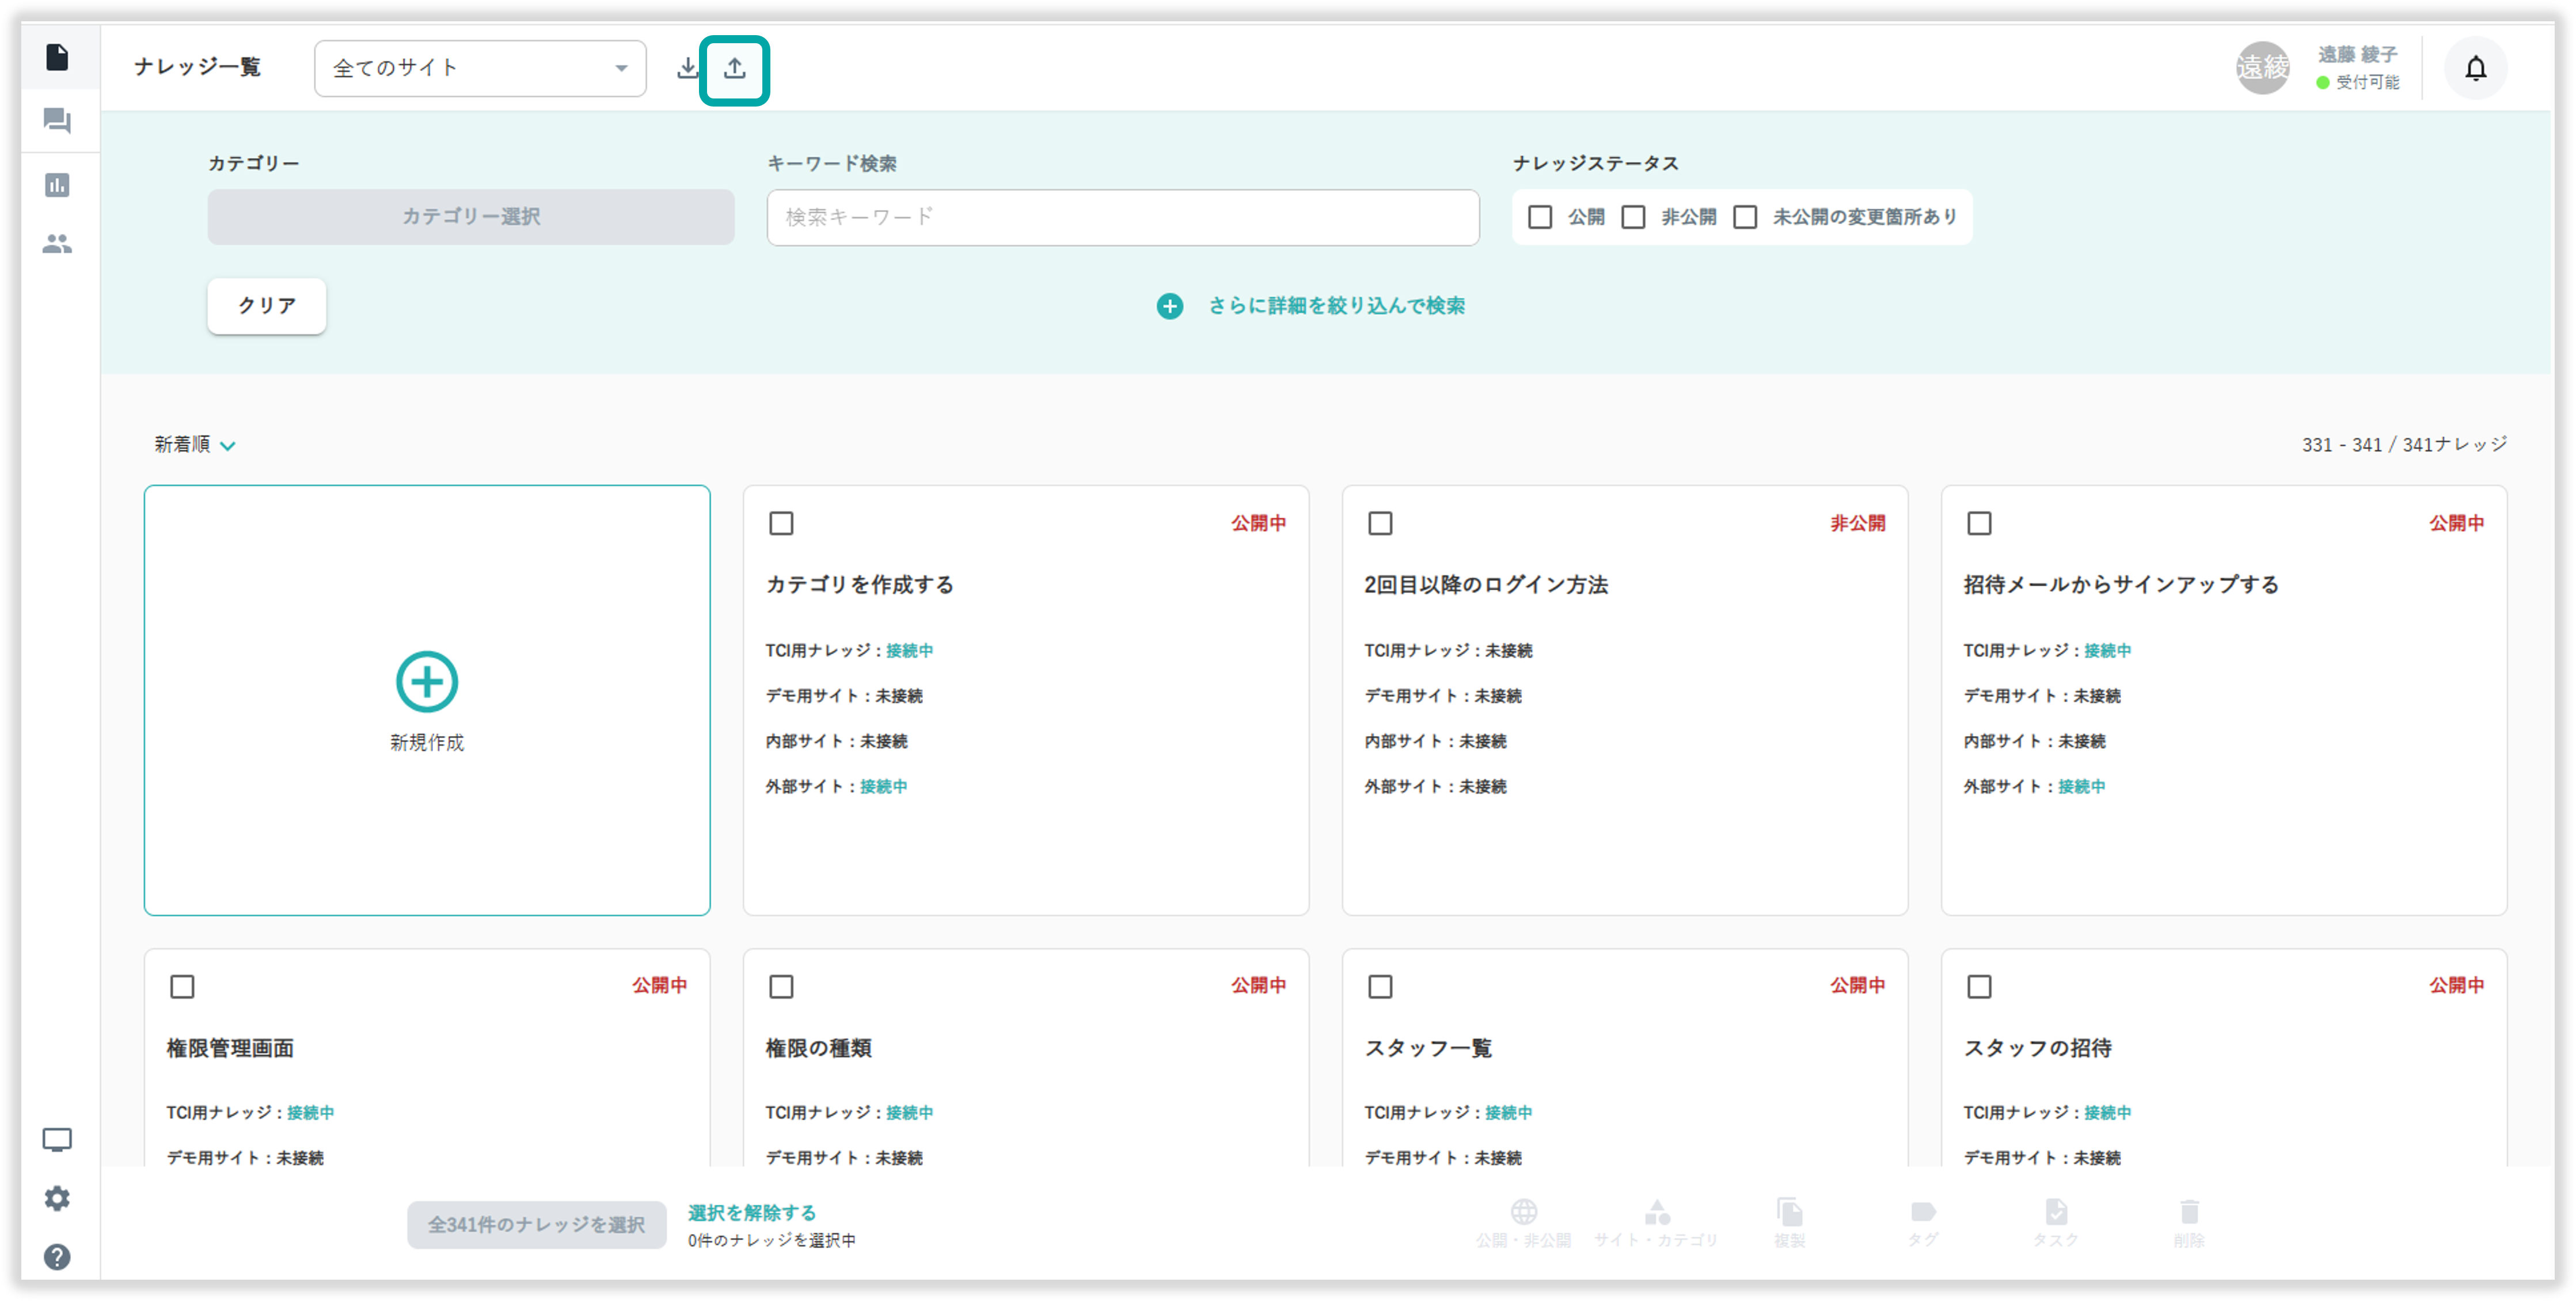Screen dimensions: 2576x1301
Task: Click 全341件のナレッジを選択 button
Action: pos(537,1225)
